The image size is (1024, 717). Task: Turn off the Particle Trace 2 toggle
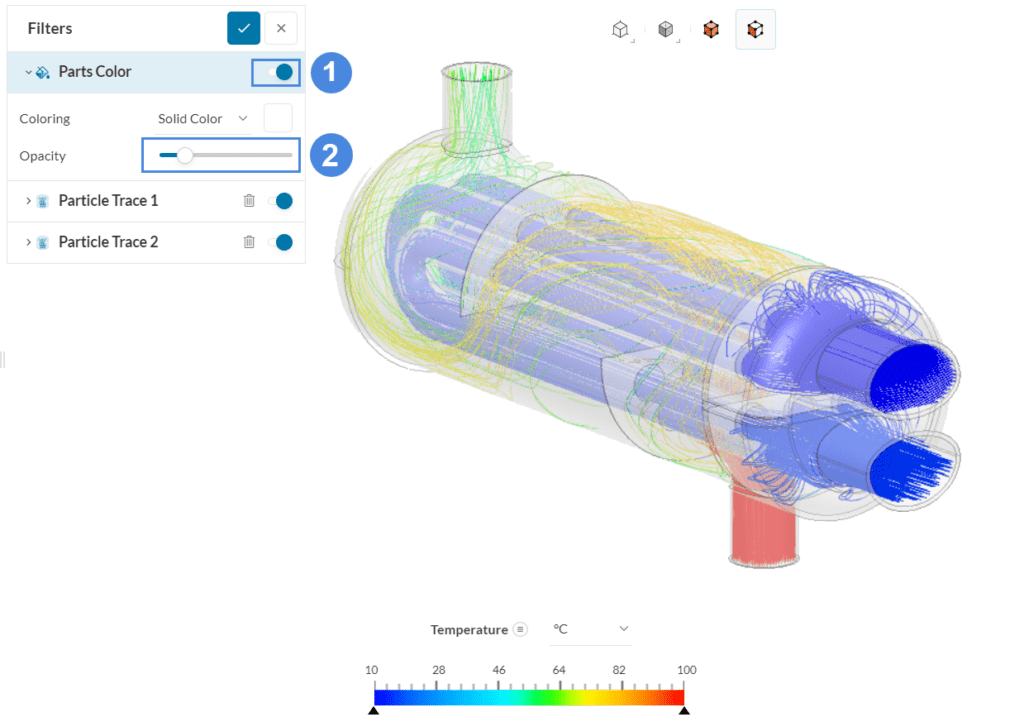[x=284, y=242]
